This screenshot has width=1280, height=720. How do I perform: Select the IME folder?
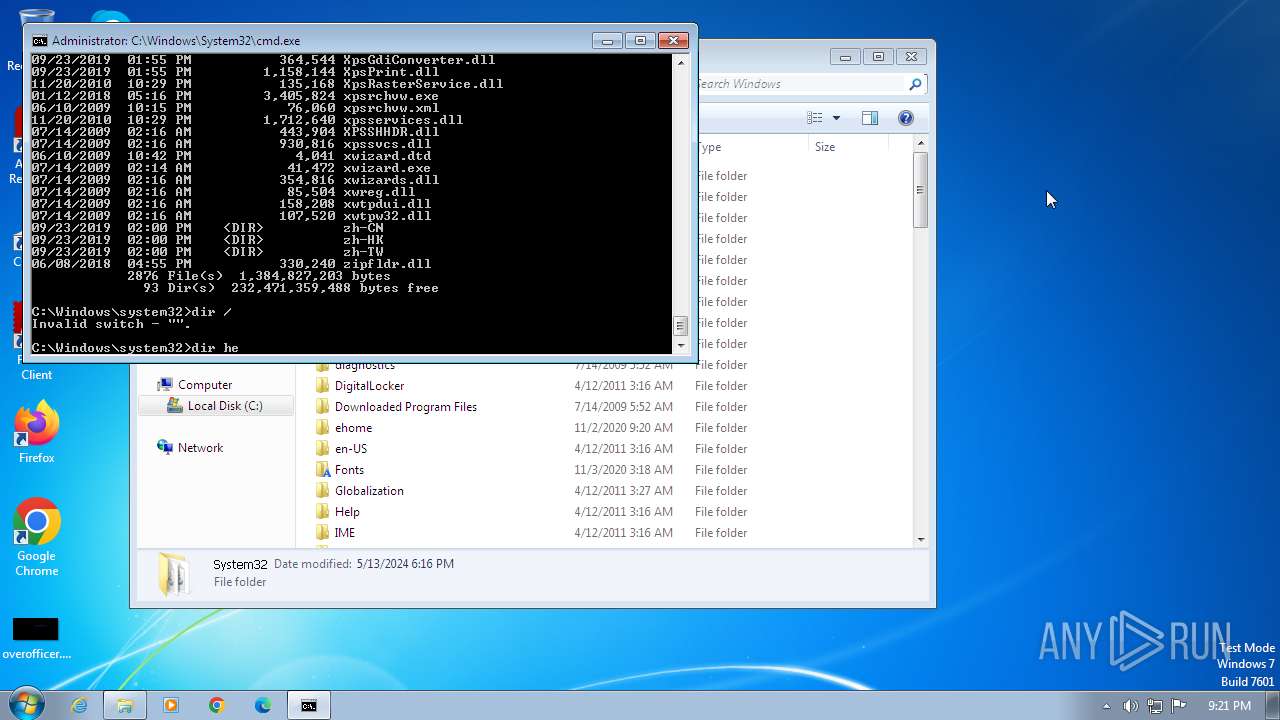344,533
